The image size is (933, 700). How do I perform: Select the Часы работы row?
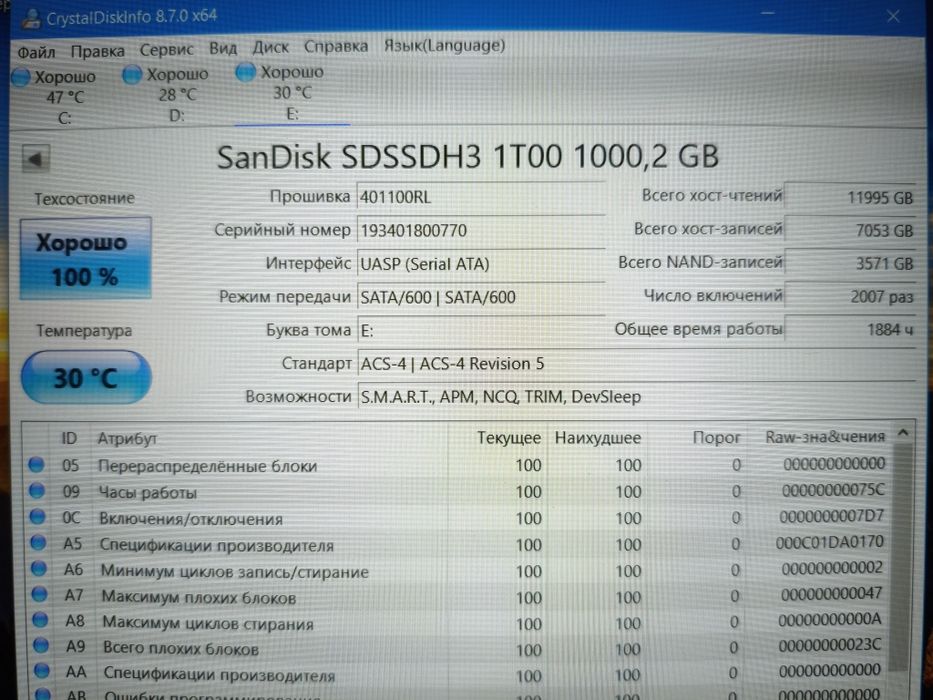click(x=458, y=492)
